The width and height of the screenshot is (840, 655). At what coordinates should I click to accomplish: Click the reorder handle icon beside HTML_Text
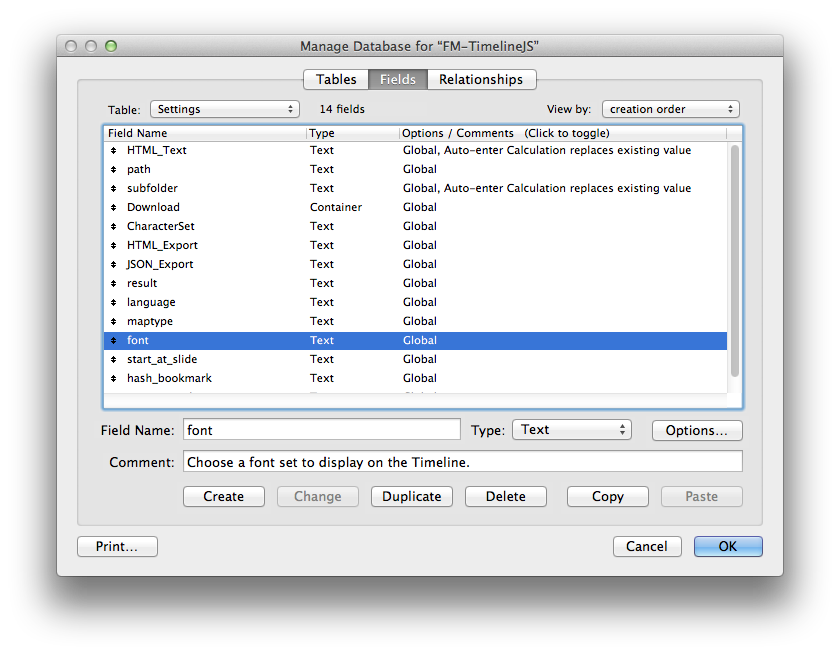click(x=114, y=151)
